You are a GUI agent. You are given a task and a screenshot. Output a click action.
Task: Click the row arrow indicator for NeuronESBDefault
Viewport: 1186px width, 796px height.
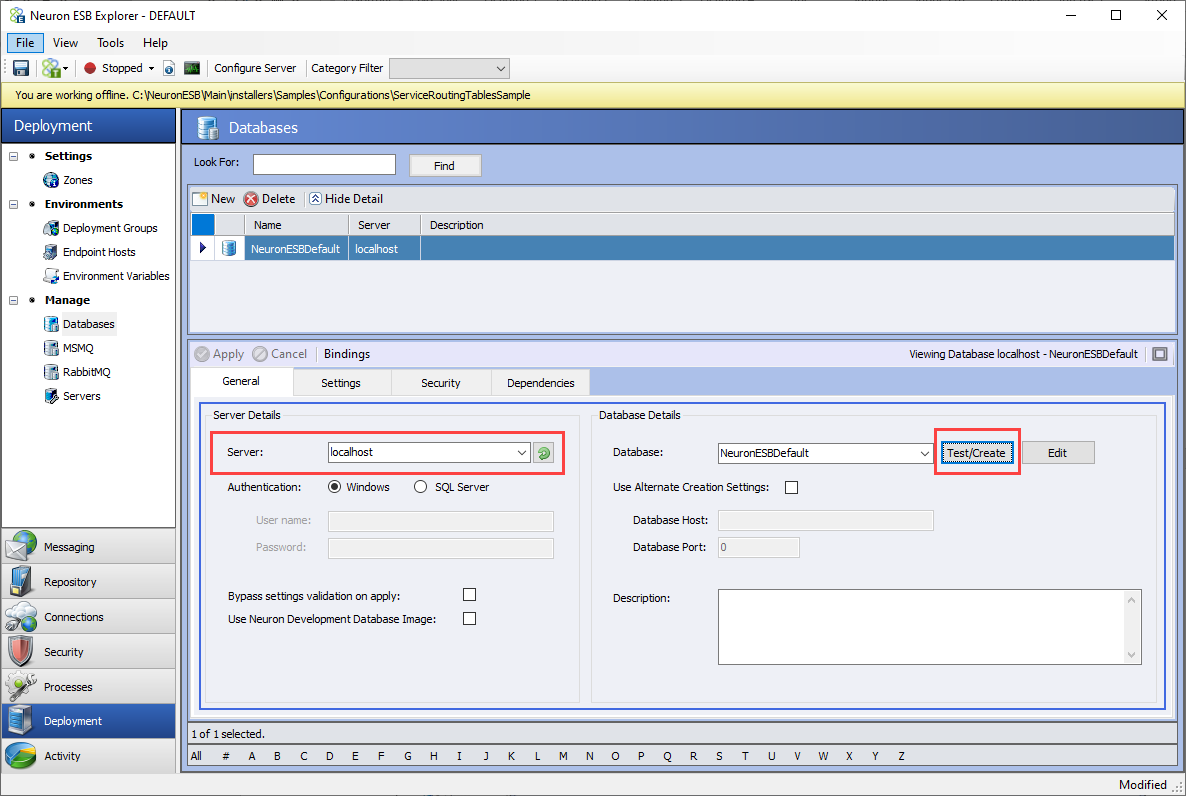203,248
